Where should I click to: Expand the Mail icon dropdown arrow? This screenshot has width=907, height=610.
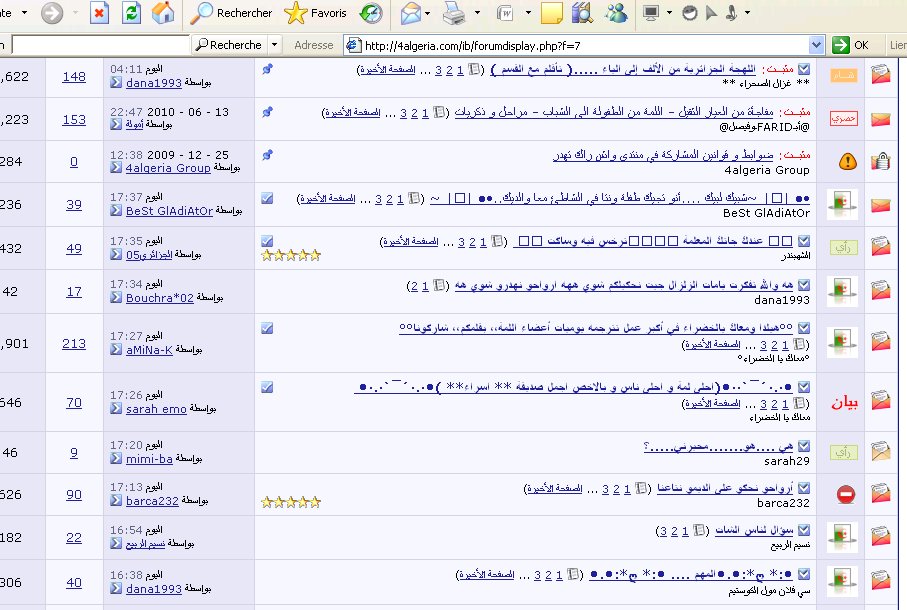(x=431, y=13)
